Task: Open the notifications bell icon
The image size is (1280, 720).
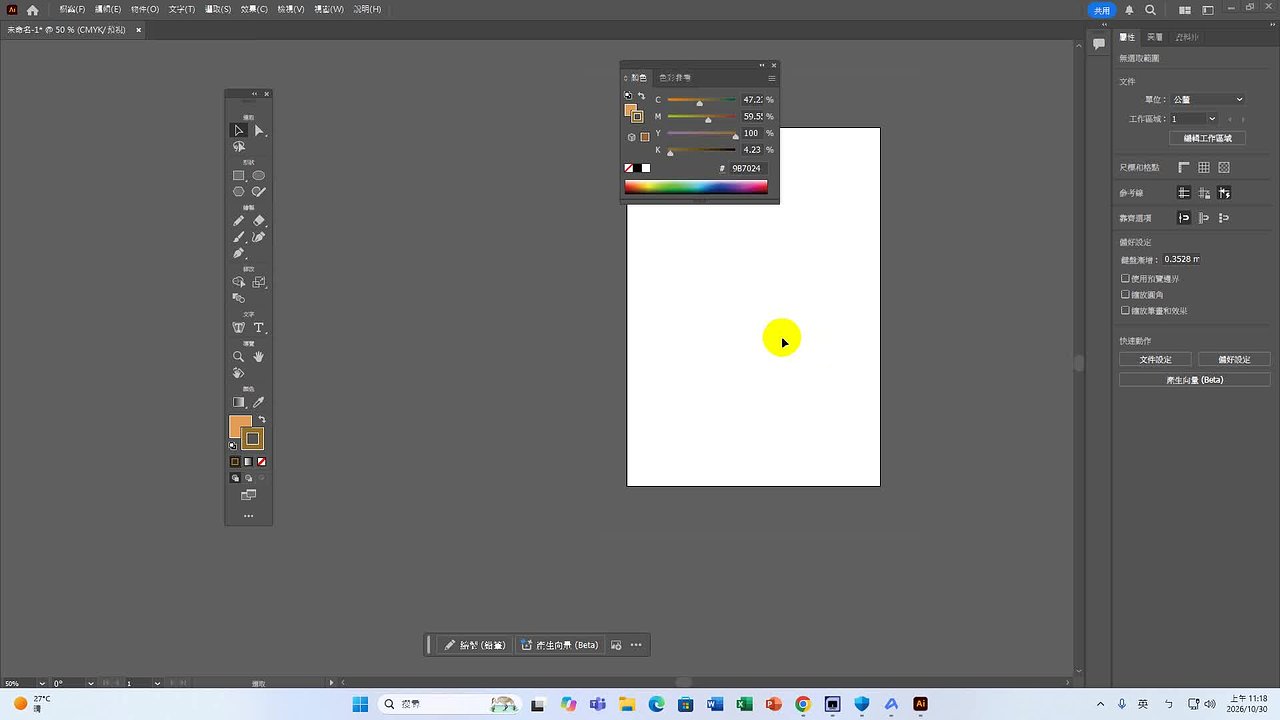Action: pyautogui.click(x=1129, y=10)
